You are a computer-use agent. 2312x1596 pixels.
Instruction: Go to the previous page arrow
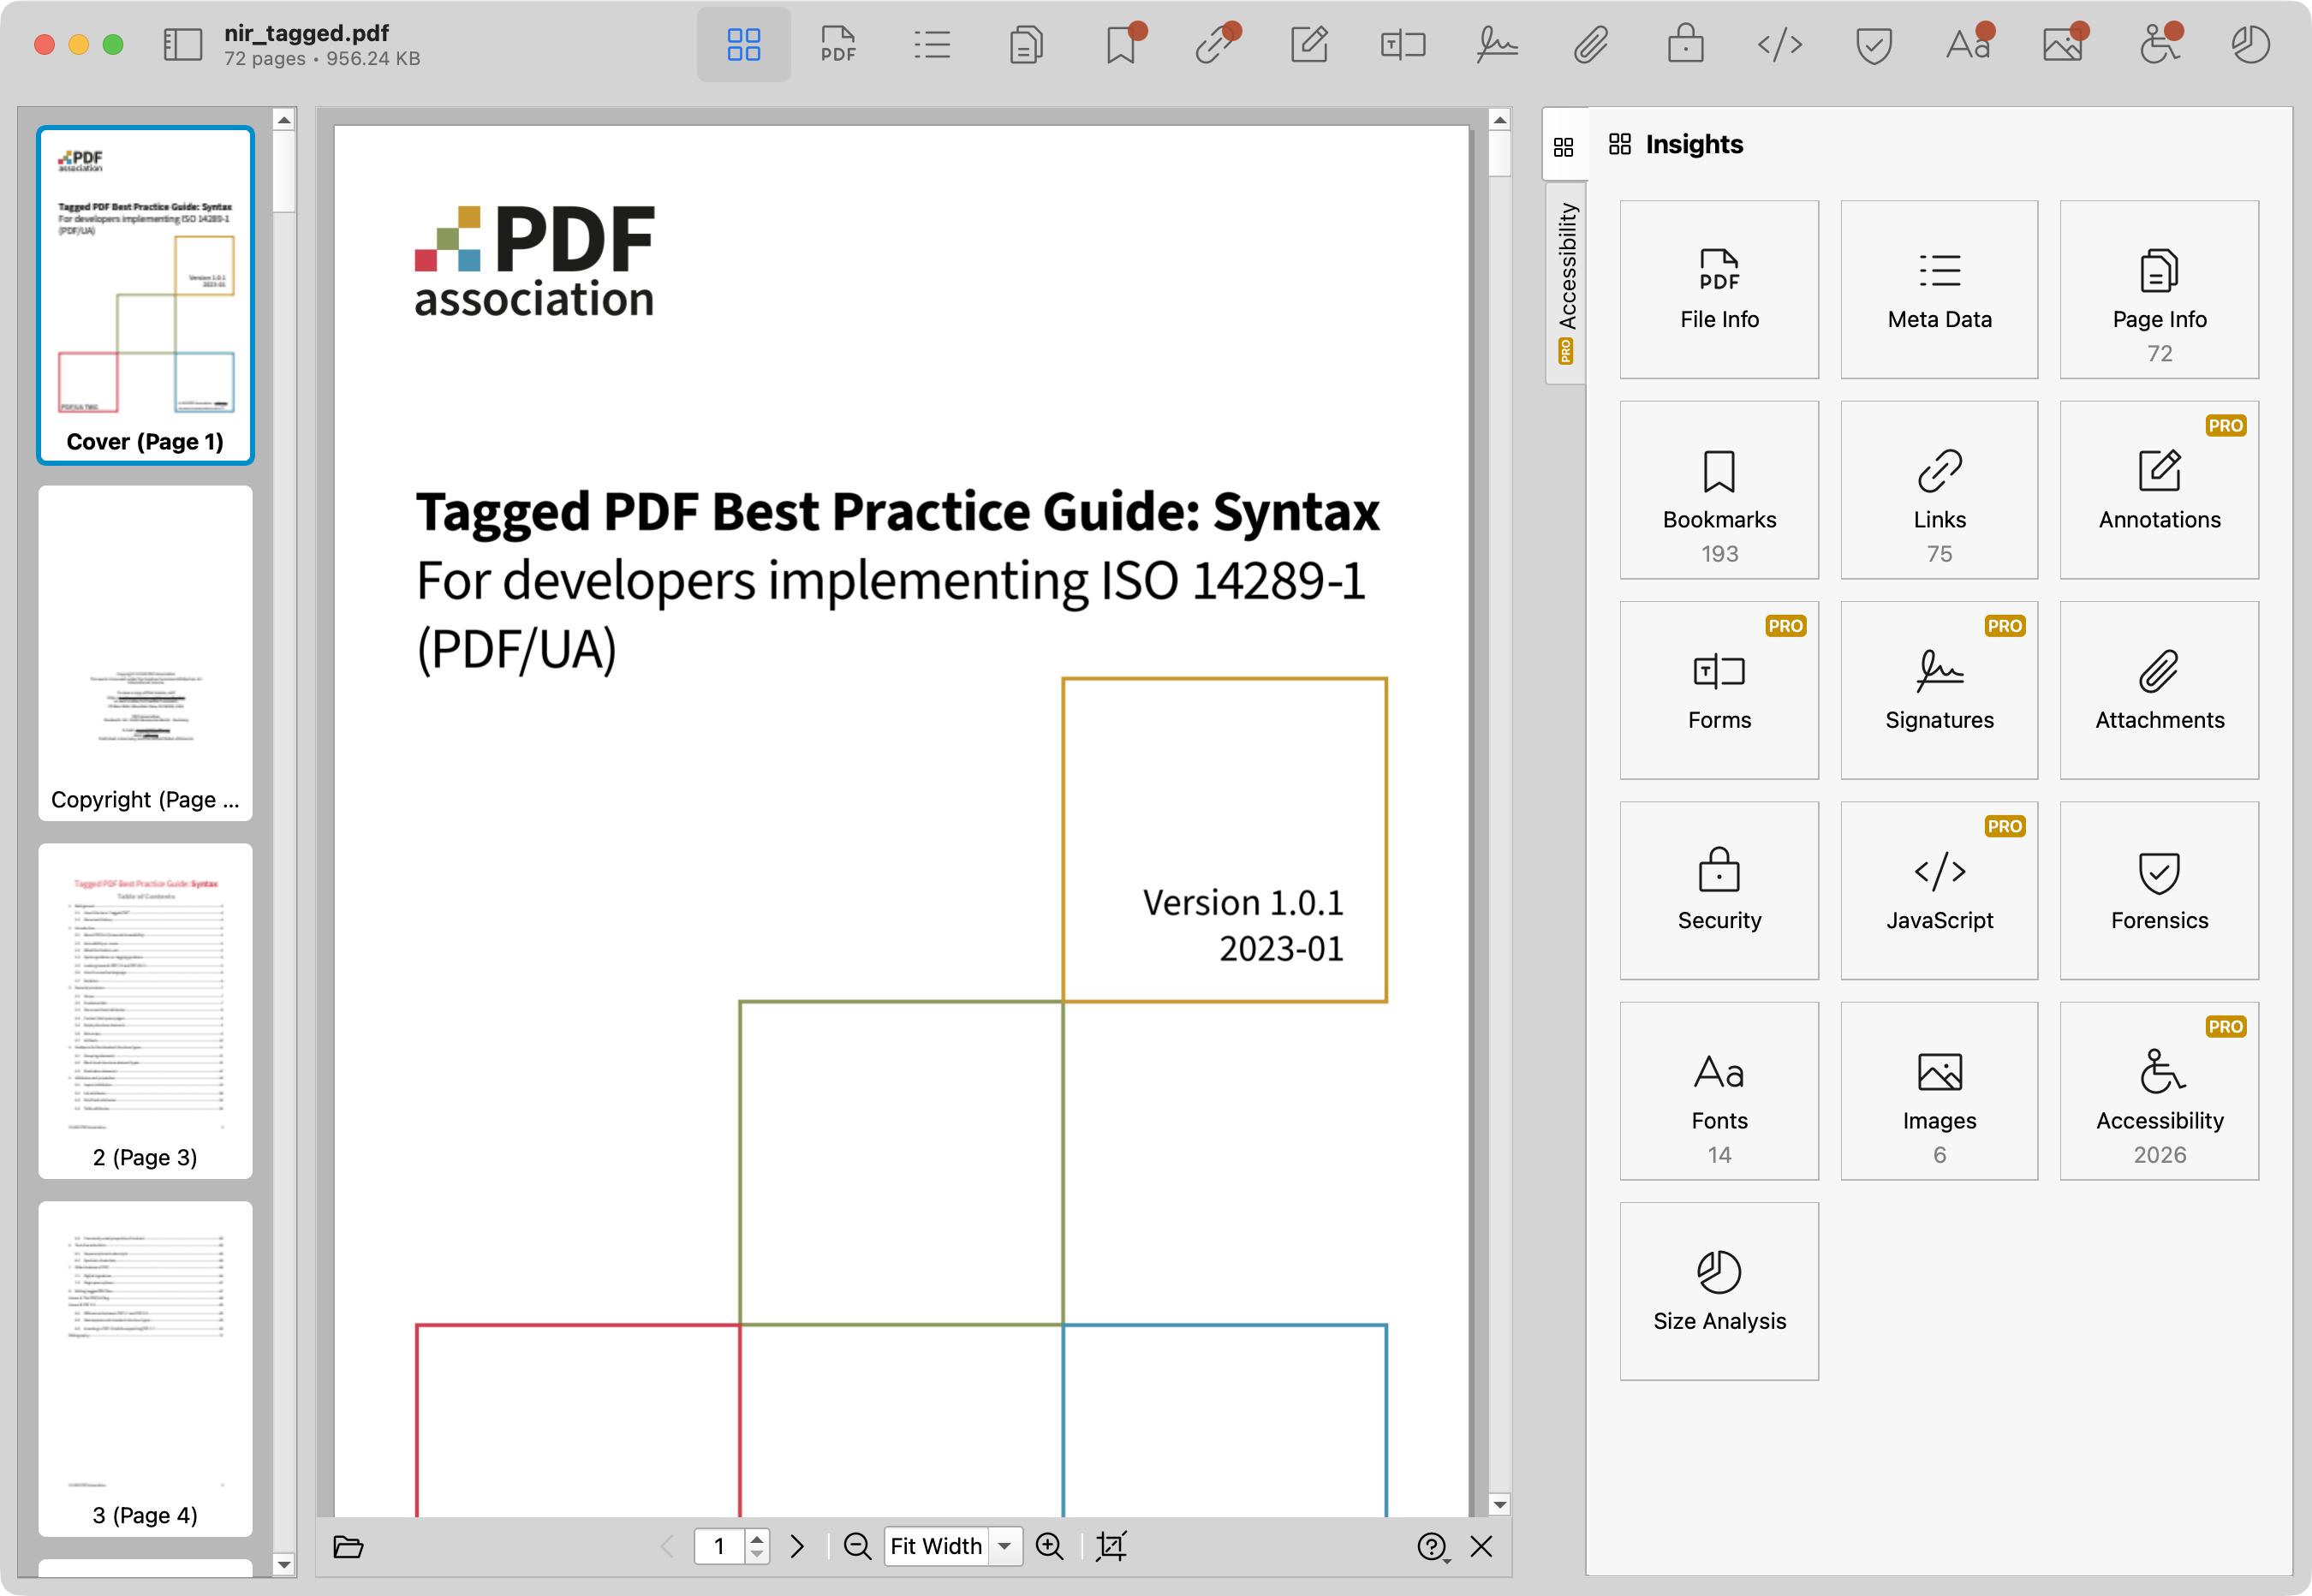point(668,1546)
